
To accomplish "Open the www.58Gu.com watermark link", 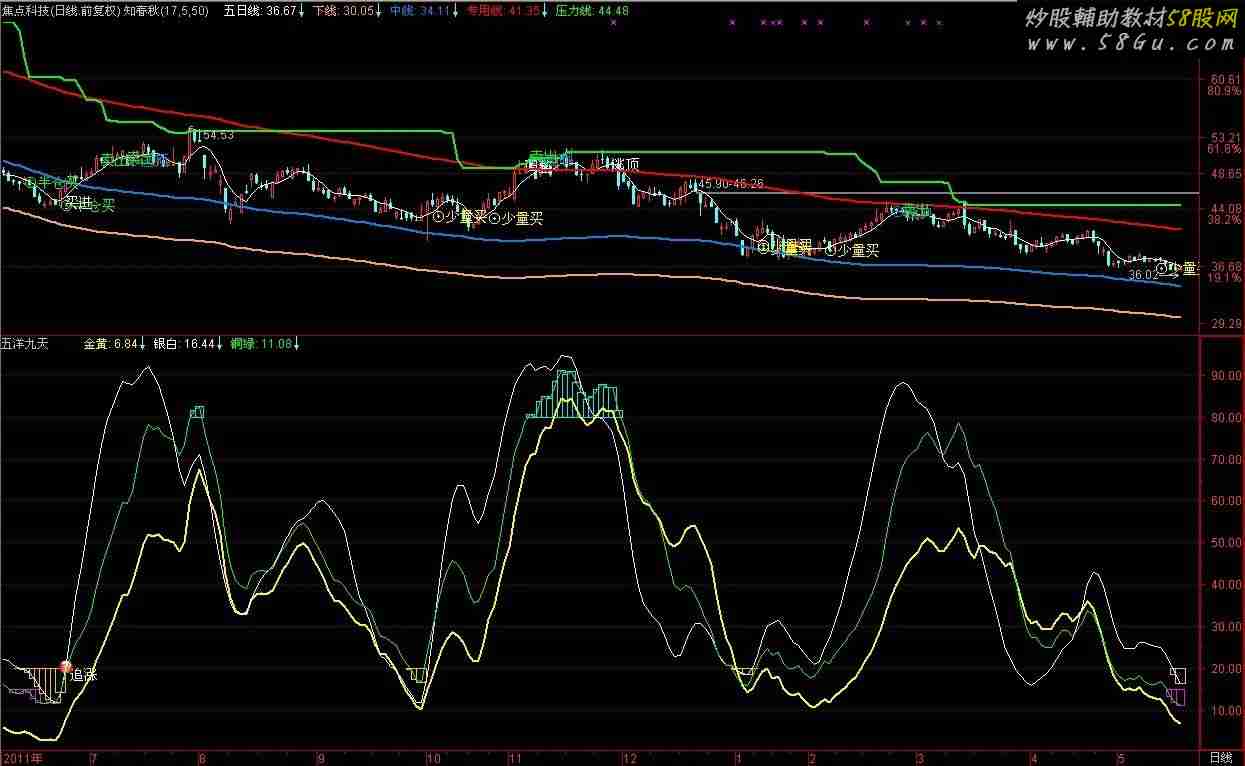I will pos(1130,43).
